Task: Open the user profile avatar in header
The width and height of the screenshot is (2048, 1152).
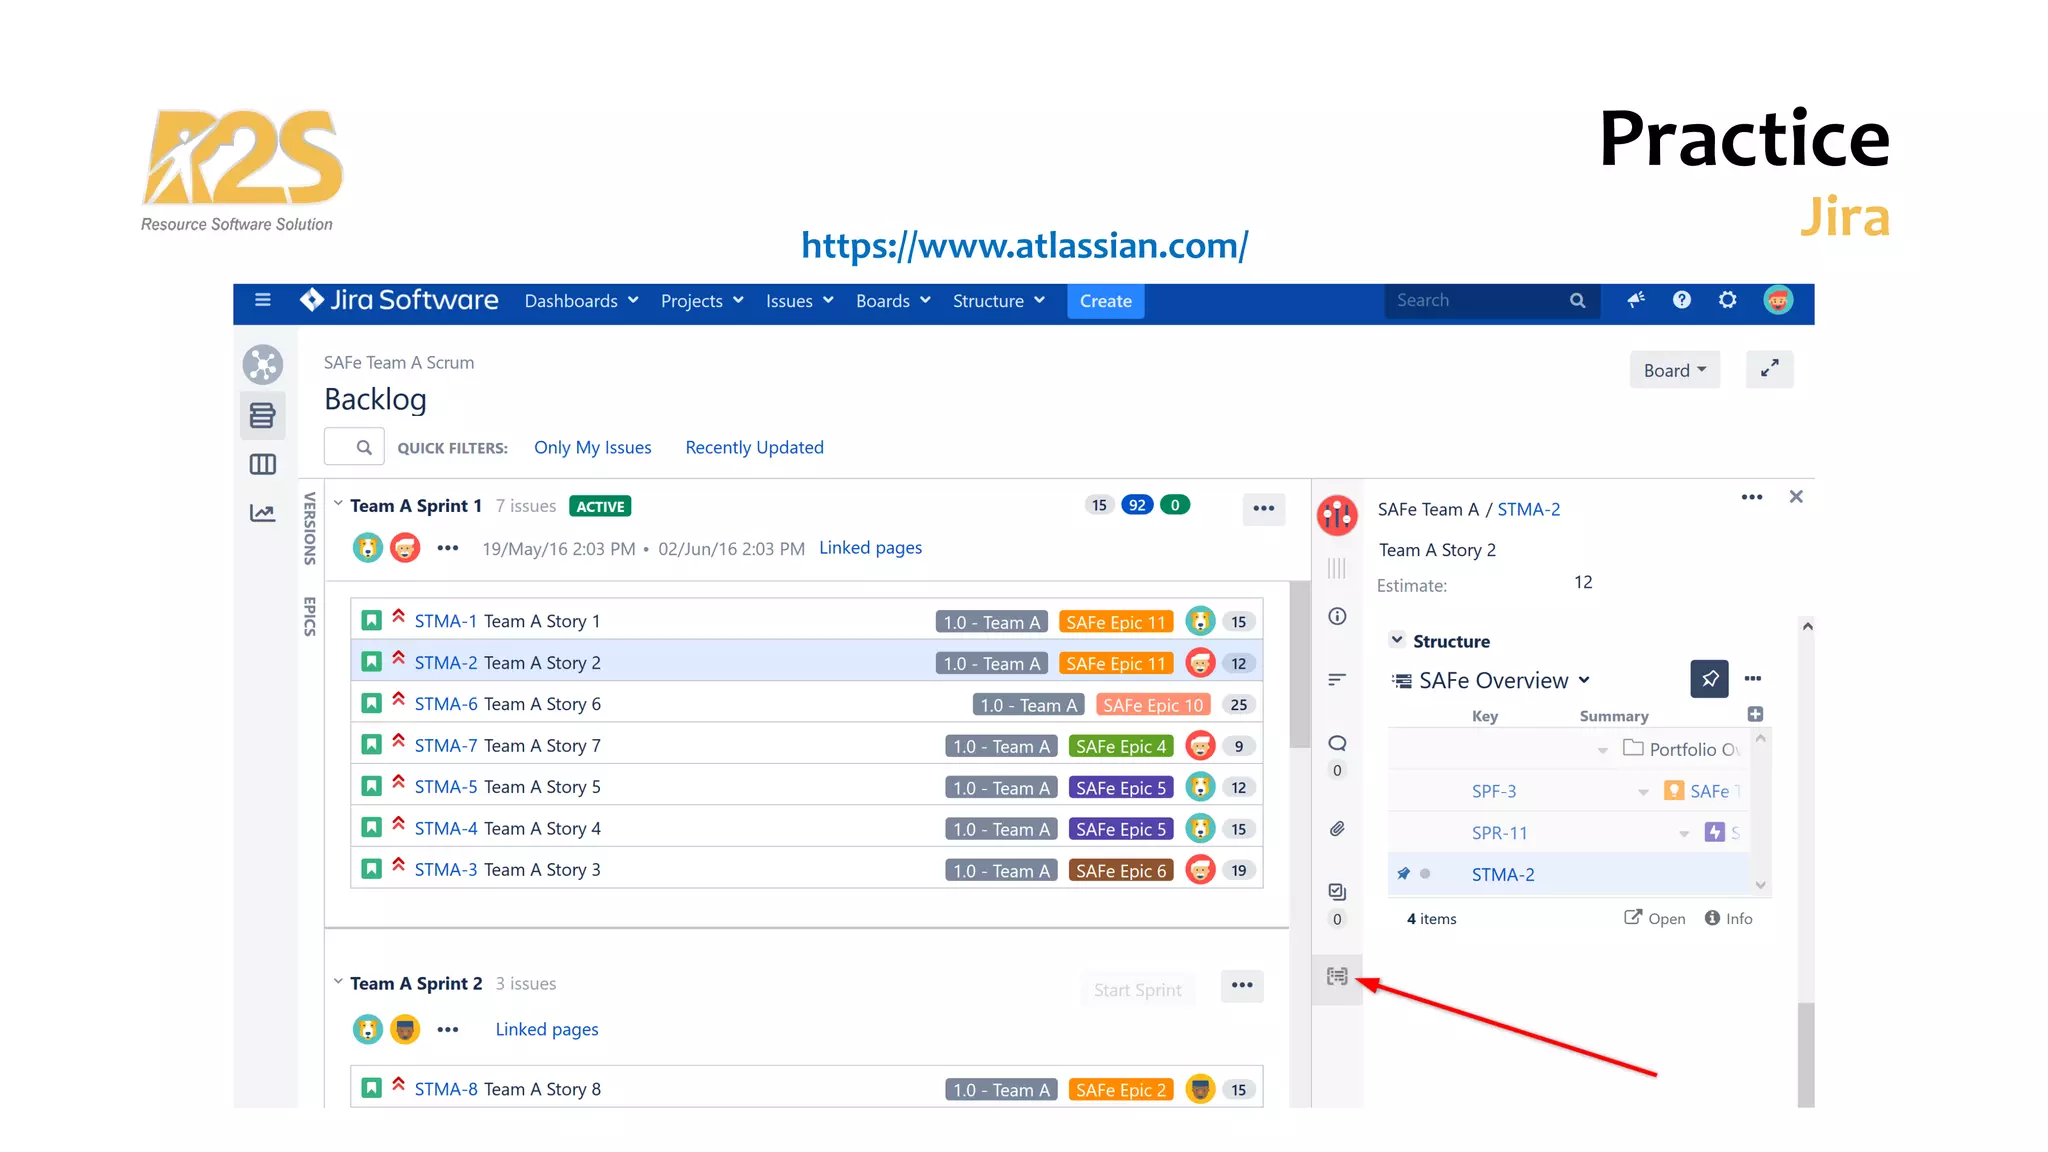Action: (x=1778, y=300)
